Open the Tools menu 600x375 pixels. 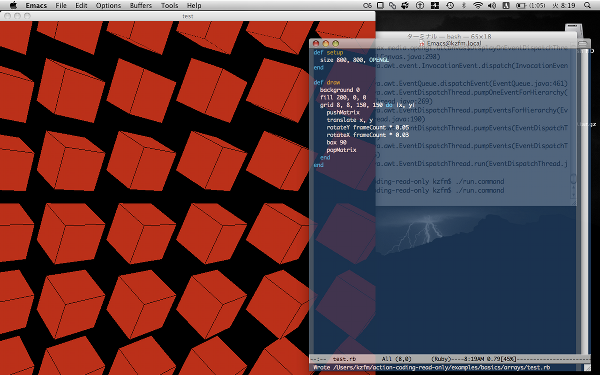(x=170, y=5)
